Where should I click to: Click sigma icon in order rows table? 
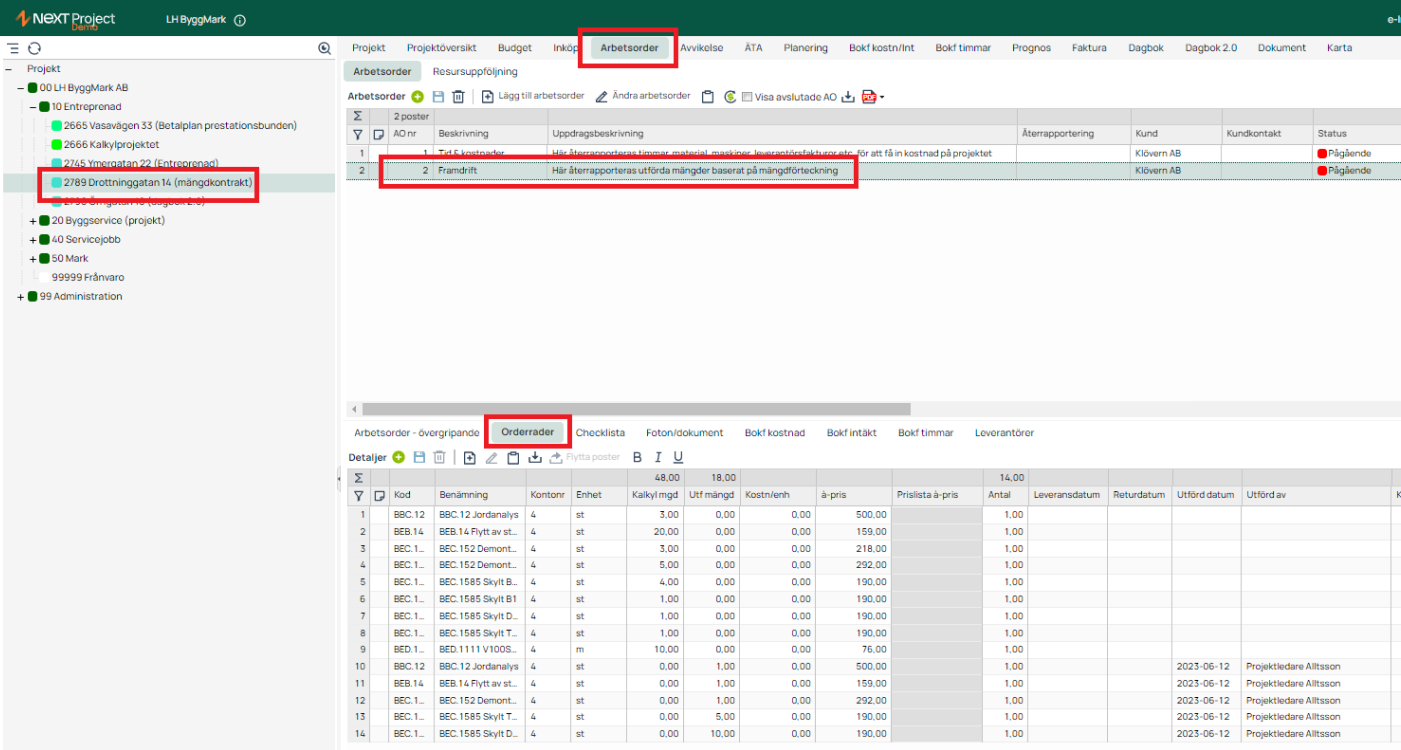[x=358, y=477]
